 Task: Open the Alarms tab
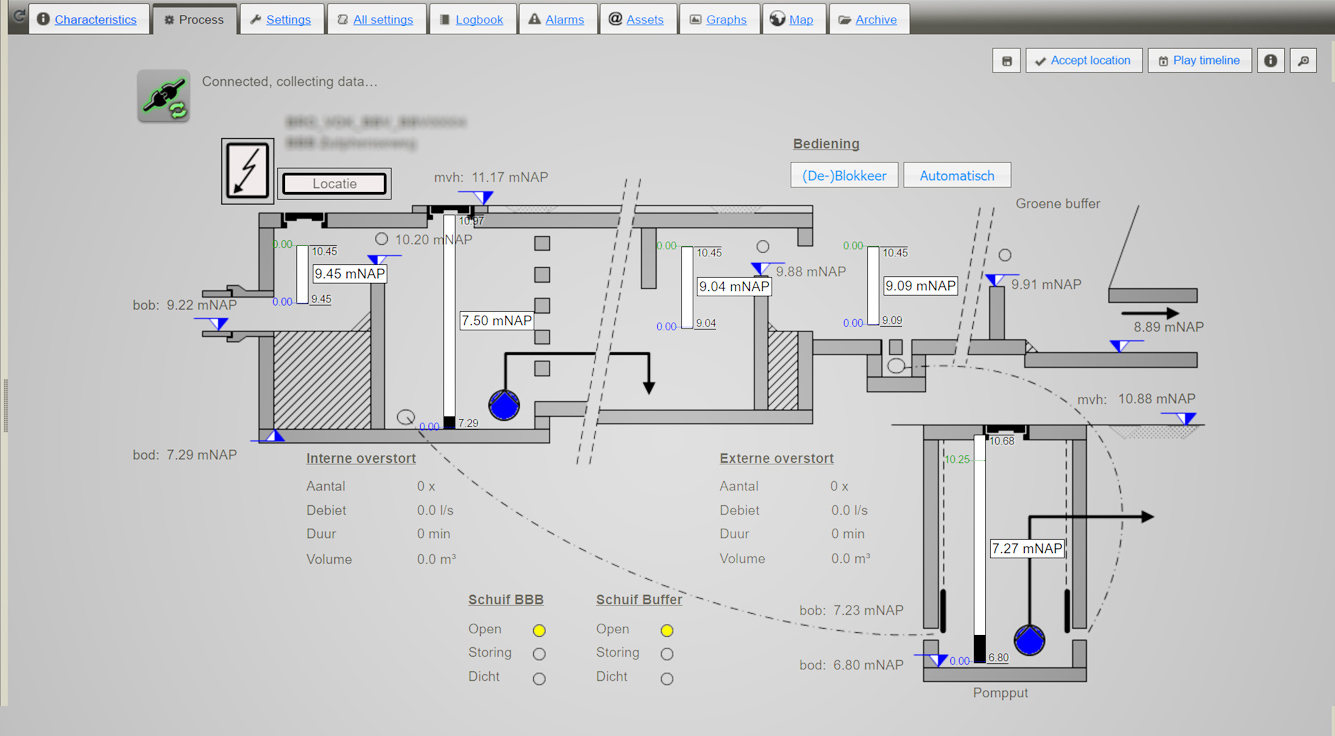[x=558, y=19]
